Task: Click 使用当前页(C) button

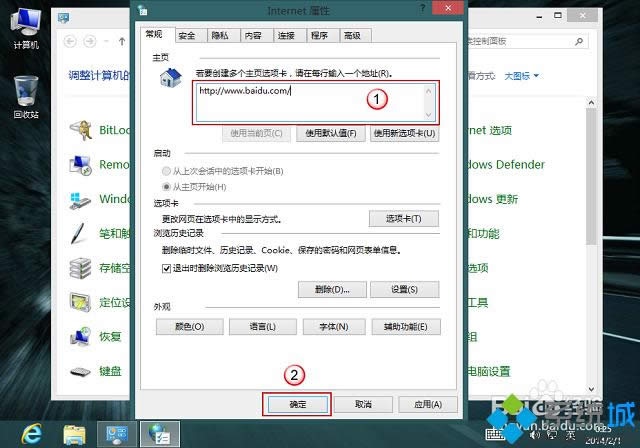Action: click(x=256, y=133)
